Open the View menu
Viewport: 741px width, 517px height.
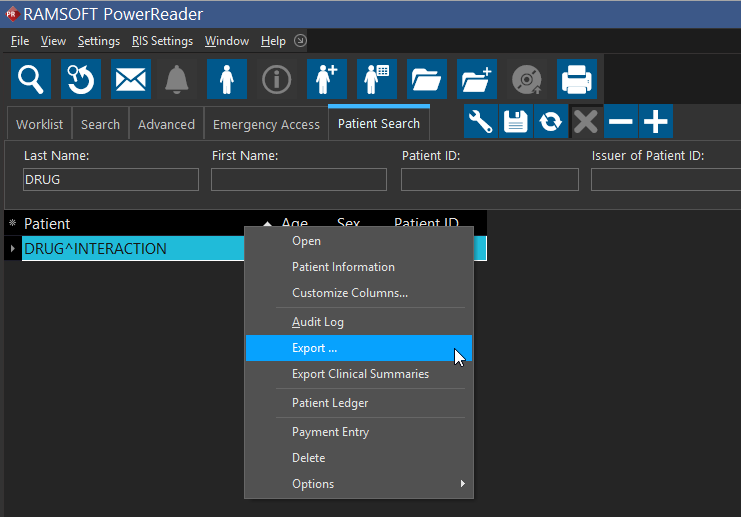point(53,41)
